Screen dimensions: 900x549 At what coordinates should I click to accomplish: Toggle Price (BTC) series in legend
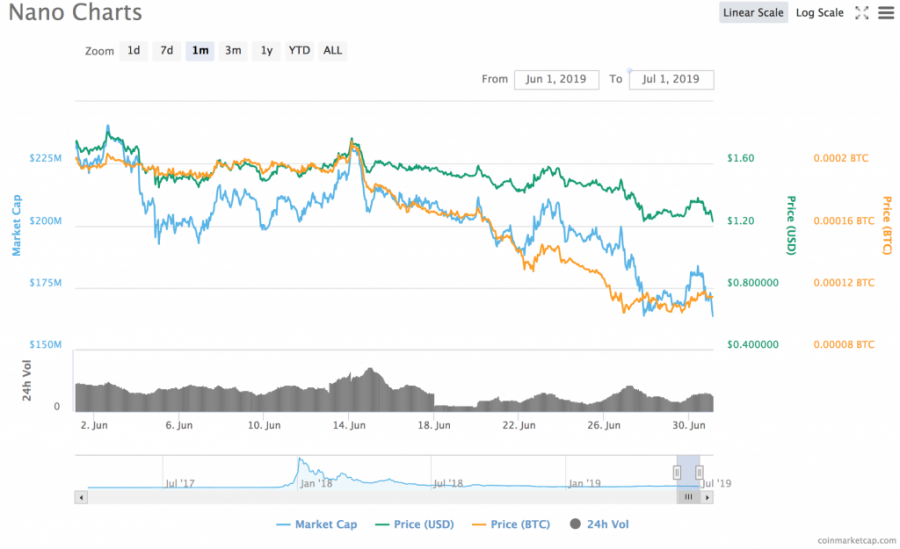511,524
